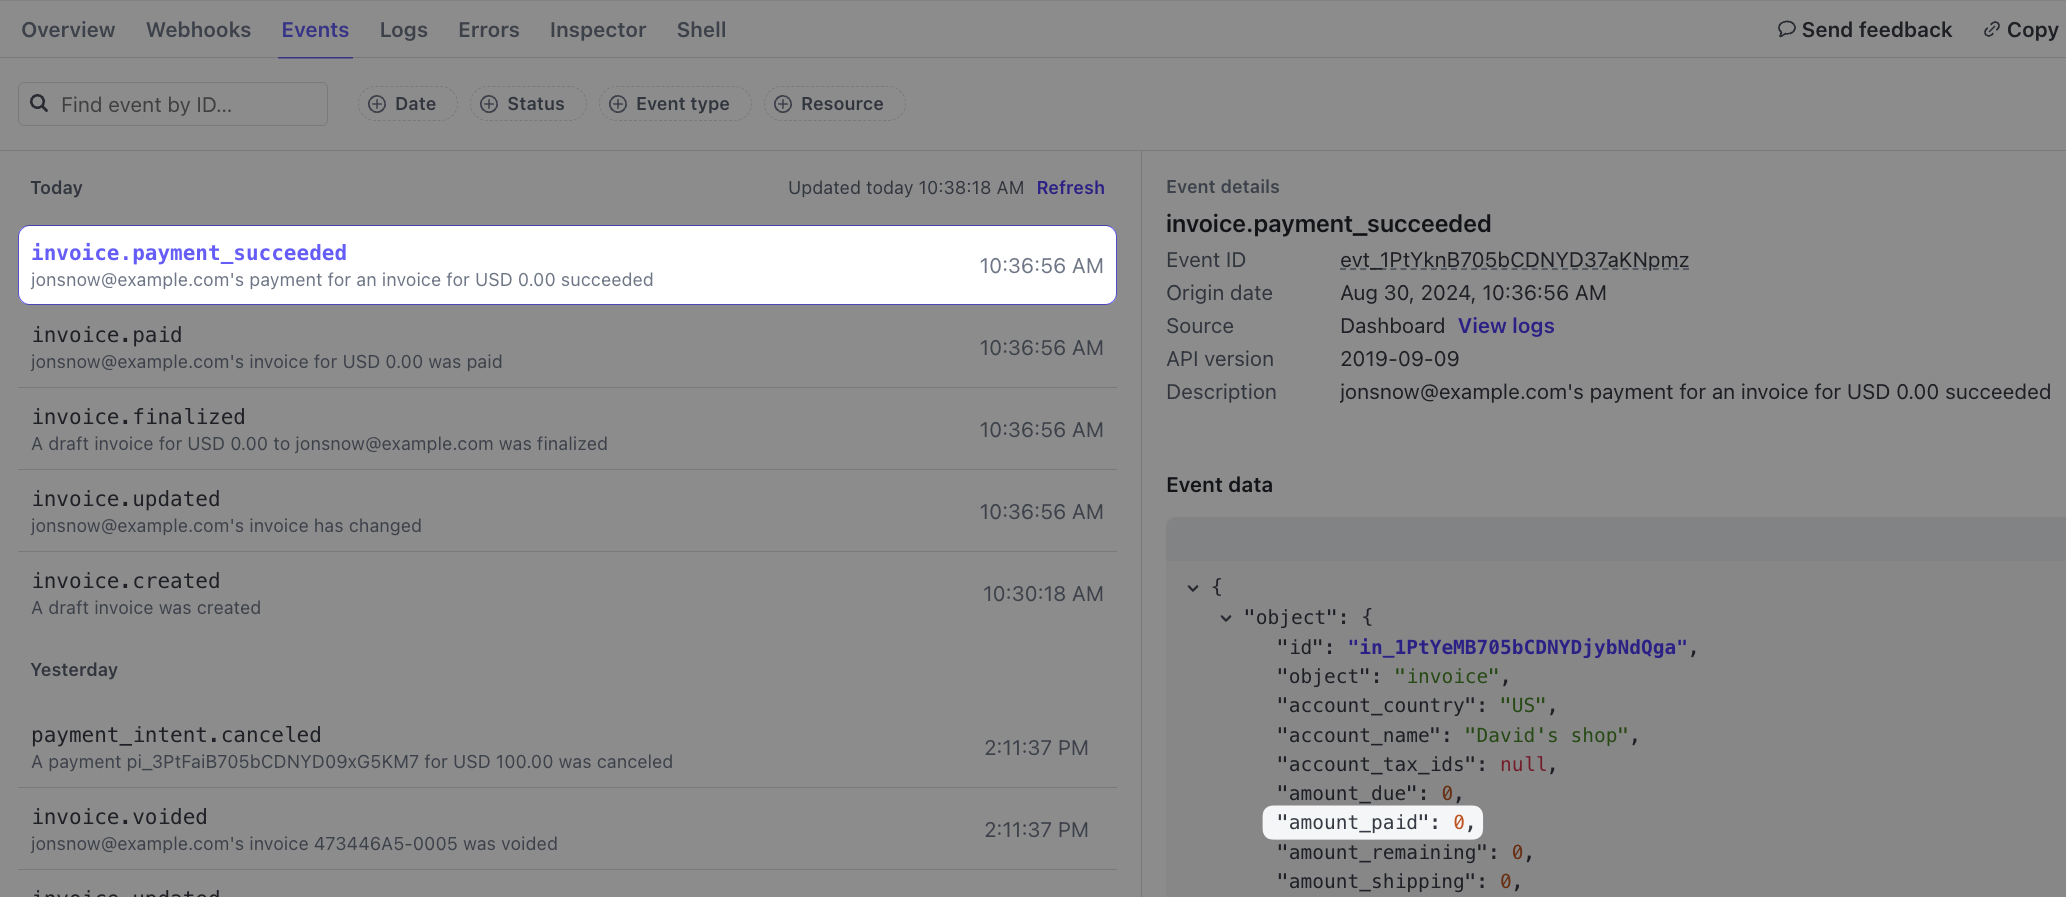Refresh the events list
Screen dimensions: 2066x897
[1070, 188]
